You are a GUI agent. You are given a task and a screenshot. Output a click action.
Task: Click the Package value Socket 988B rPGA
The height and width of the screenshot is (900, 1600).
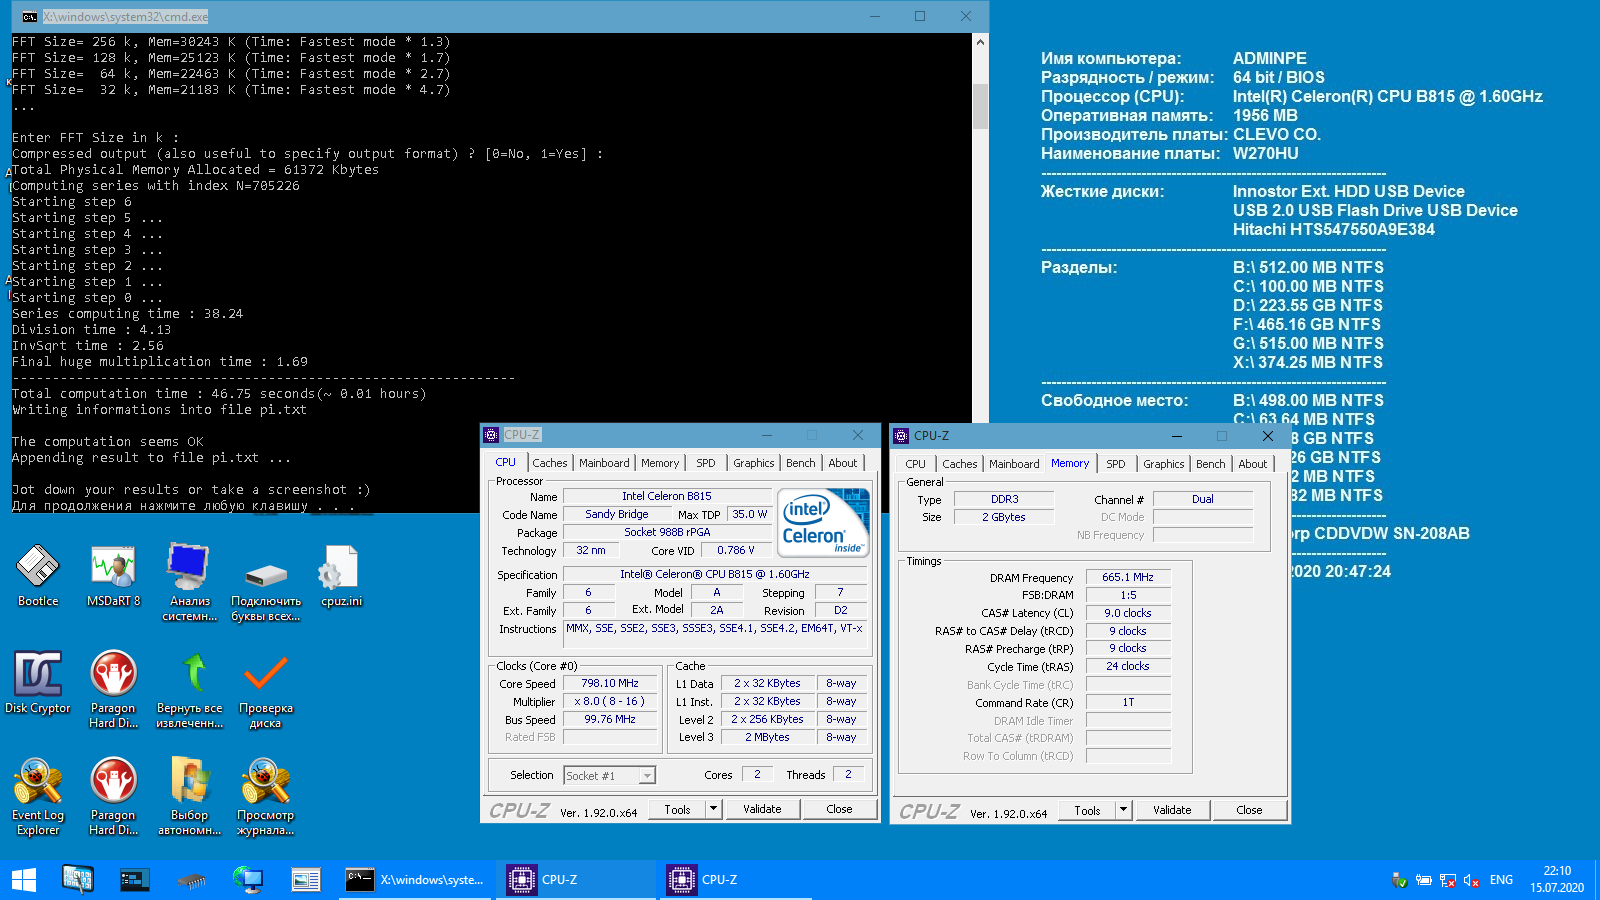tap(667, 532)
